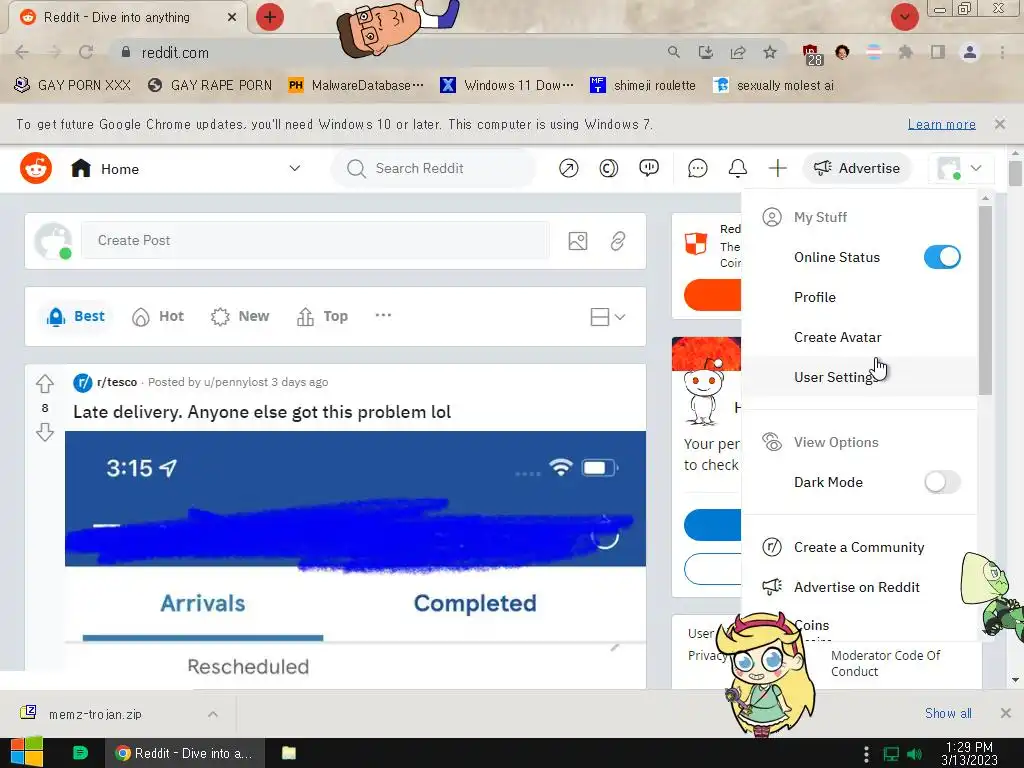Select Create Avatar in the user menu
The image size is (1024, 768).
tap(837, 338)
